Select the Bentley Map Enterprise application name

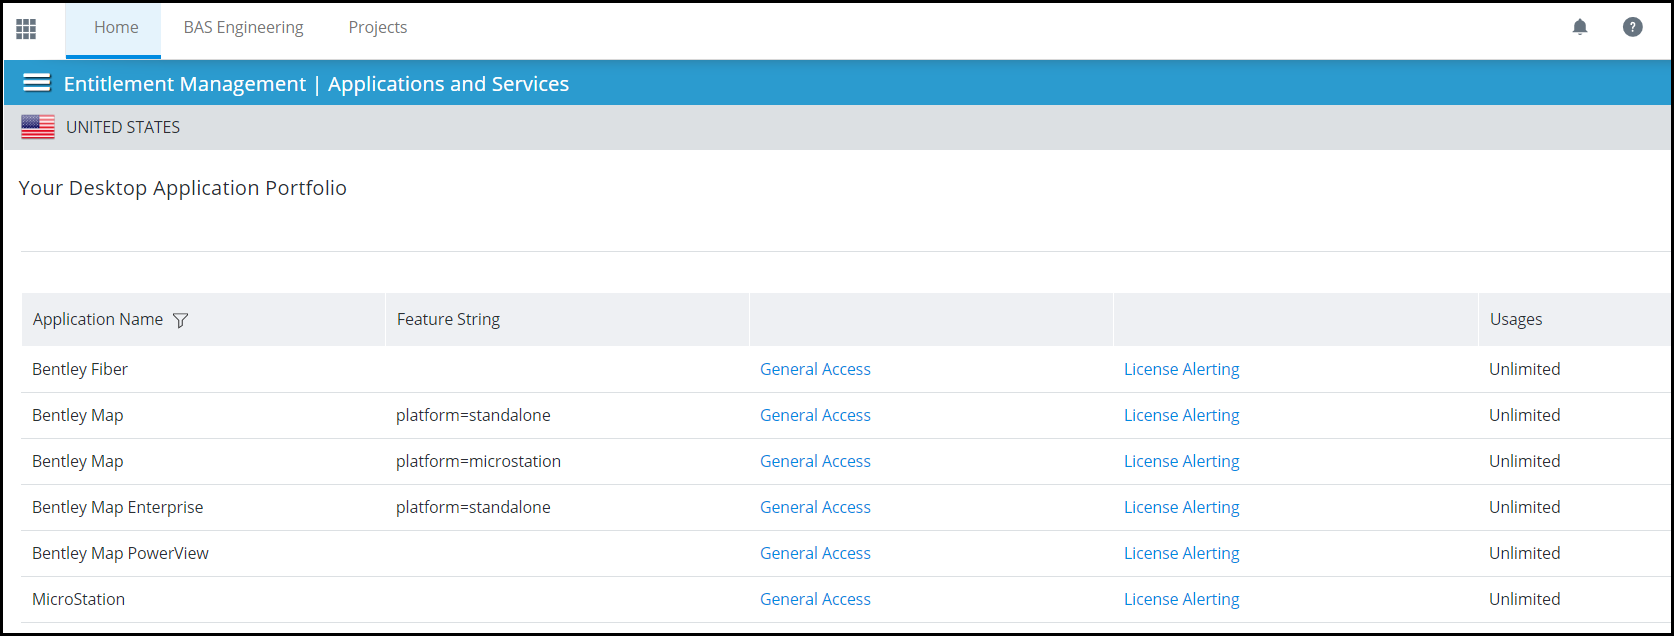pos(117,507)
